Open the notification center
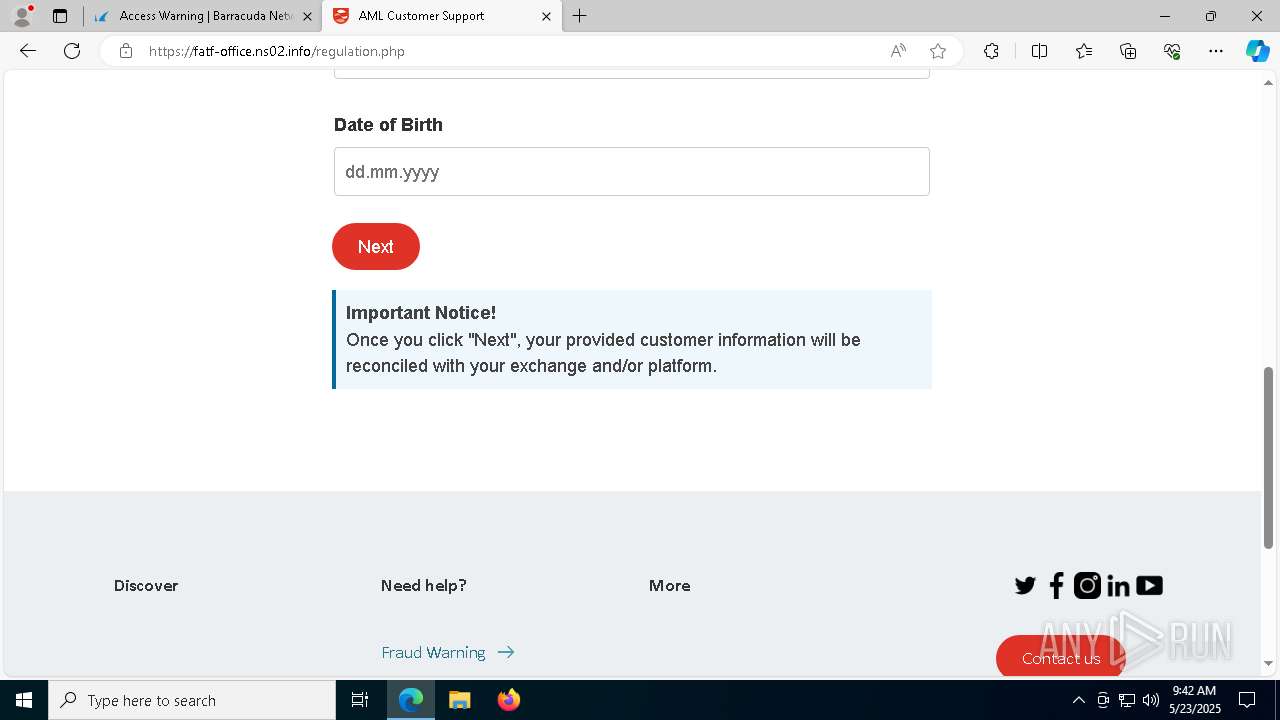Viewport: 1280px width, 720px height. [x=1247, y=700]
